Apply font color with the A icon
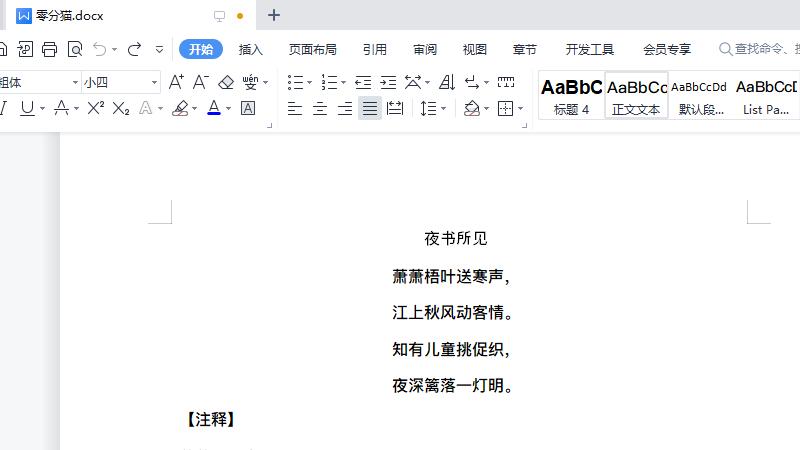The image size is (800, 450). (214, 108)
